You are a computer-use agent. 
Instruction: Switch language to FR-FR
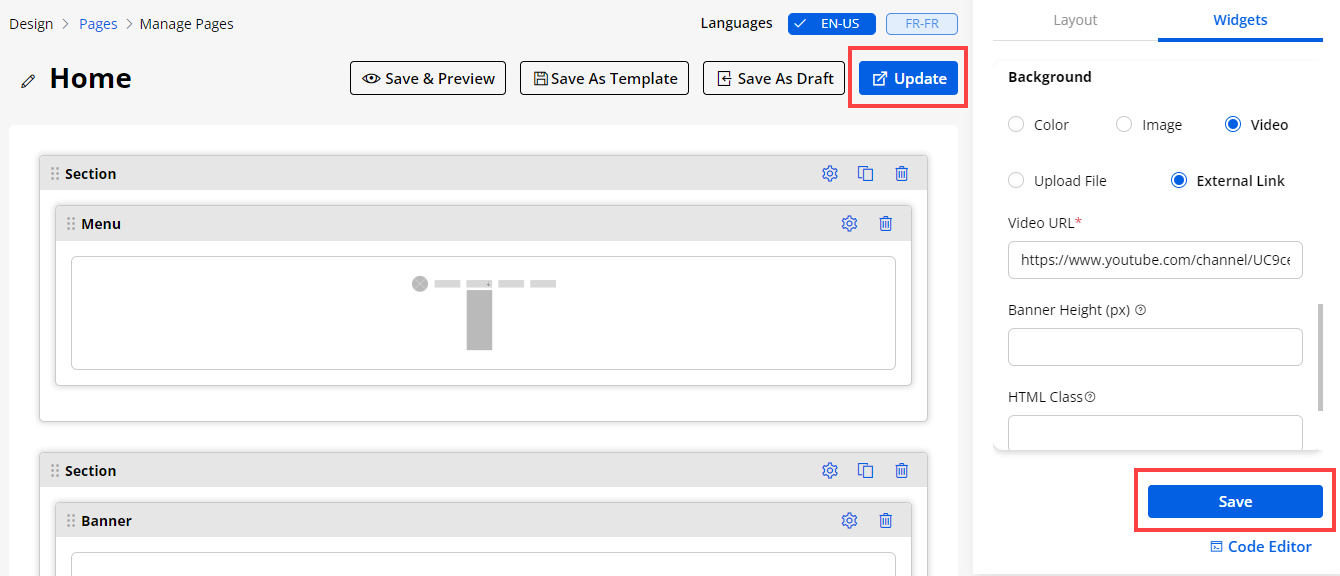tap(921, 24)
